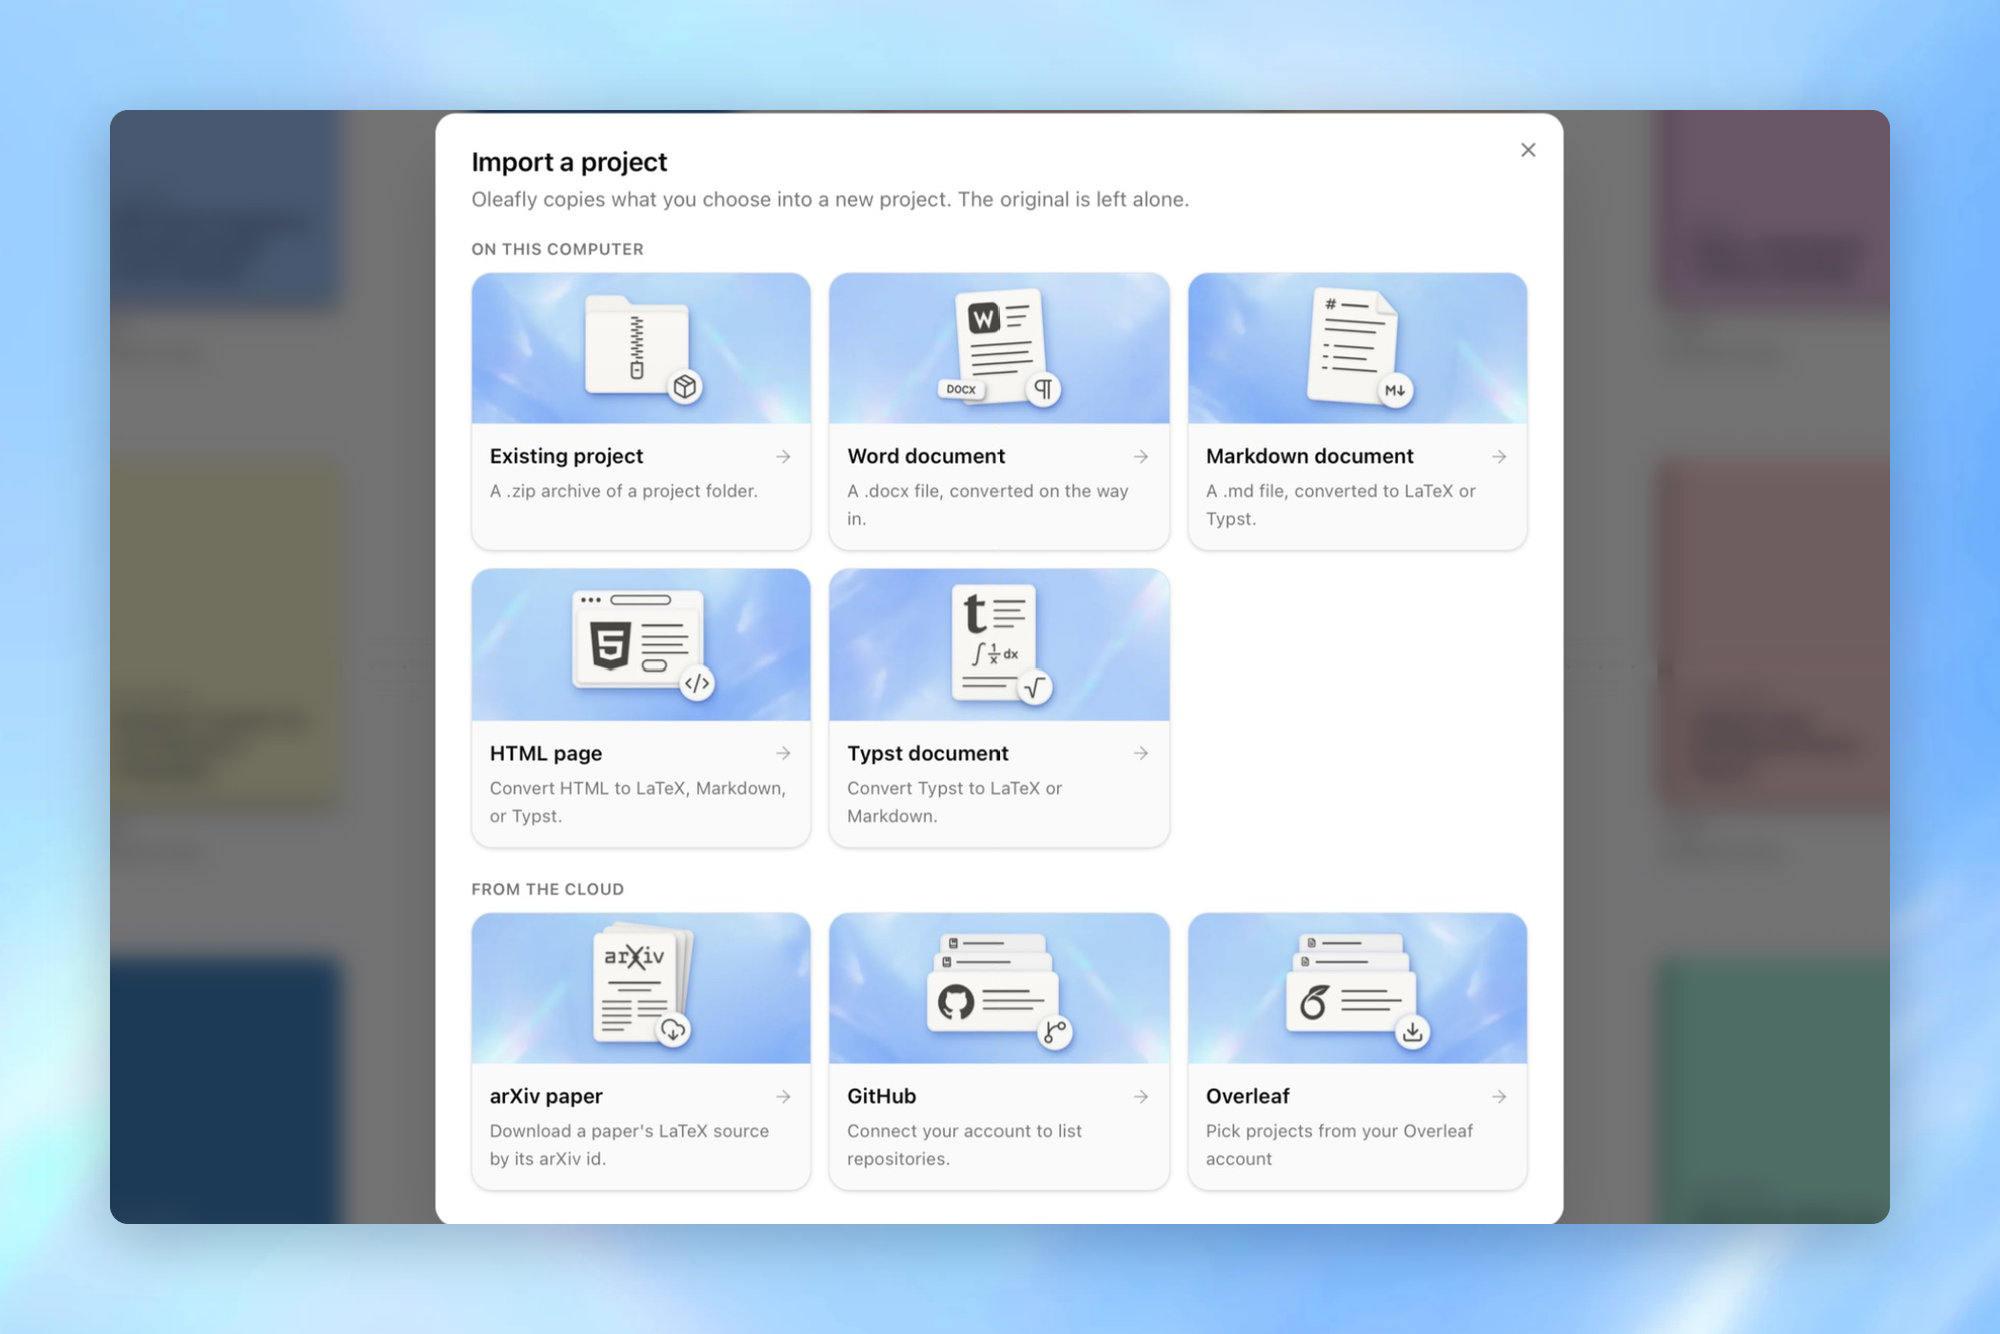The image size is (2000, 1334).
Task: Choose the GitHub title
Action: tap(881, 1096)
